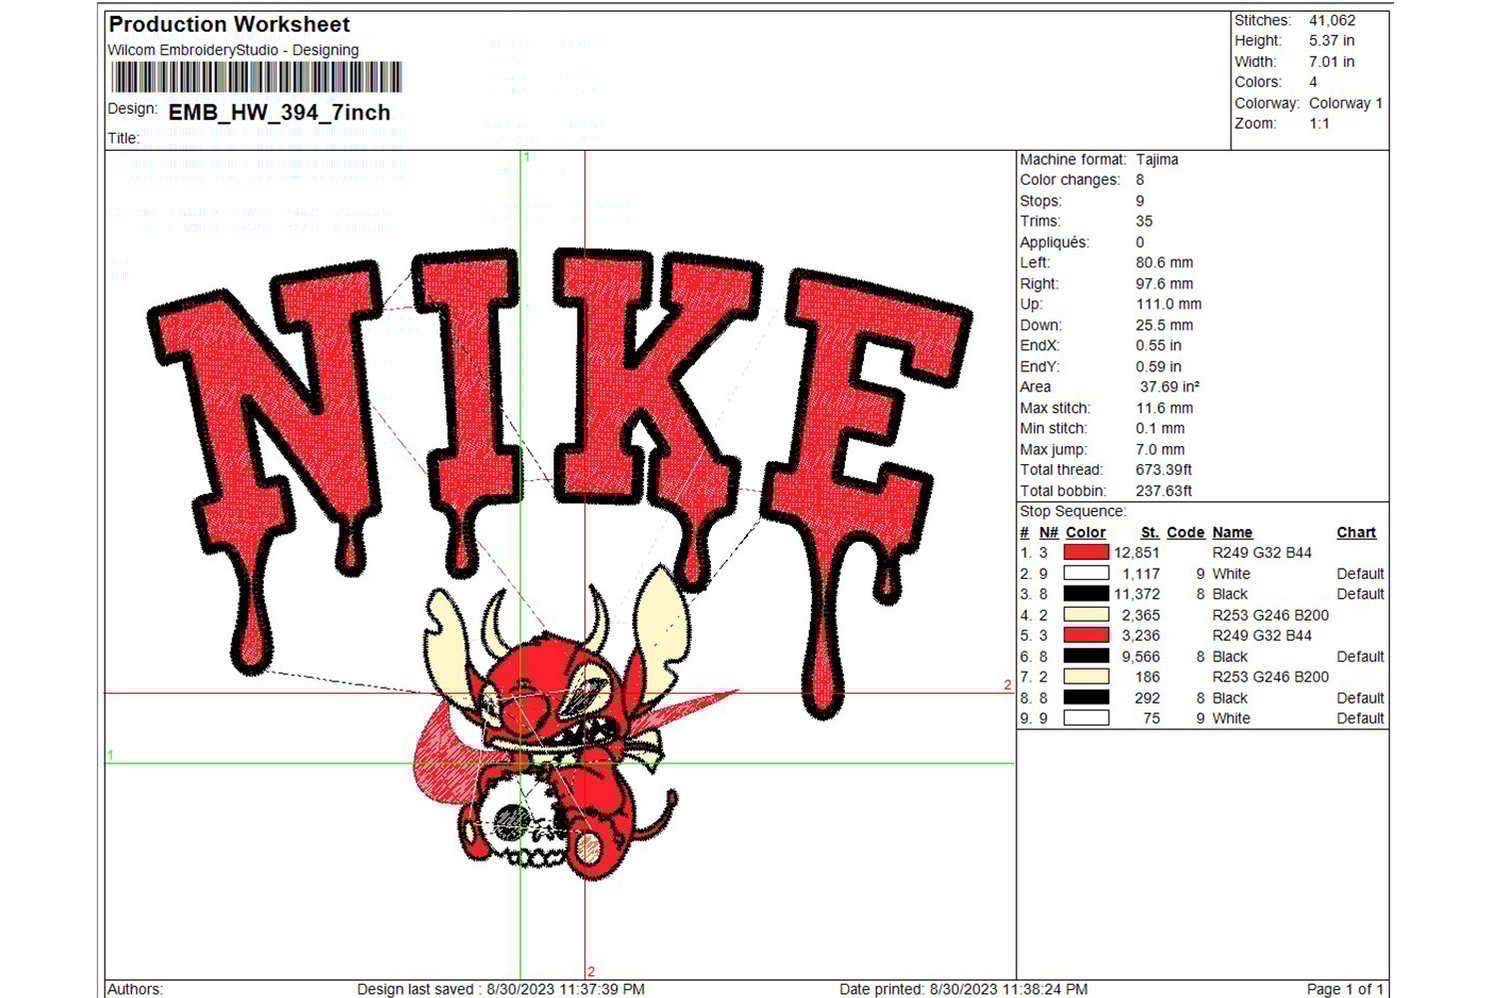
Task: Select the Machine format value "Tajima"
Action: pos(1157,159)
